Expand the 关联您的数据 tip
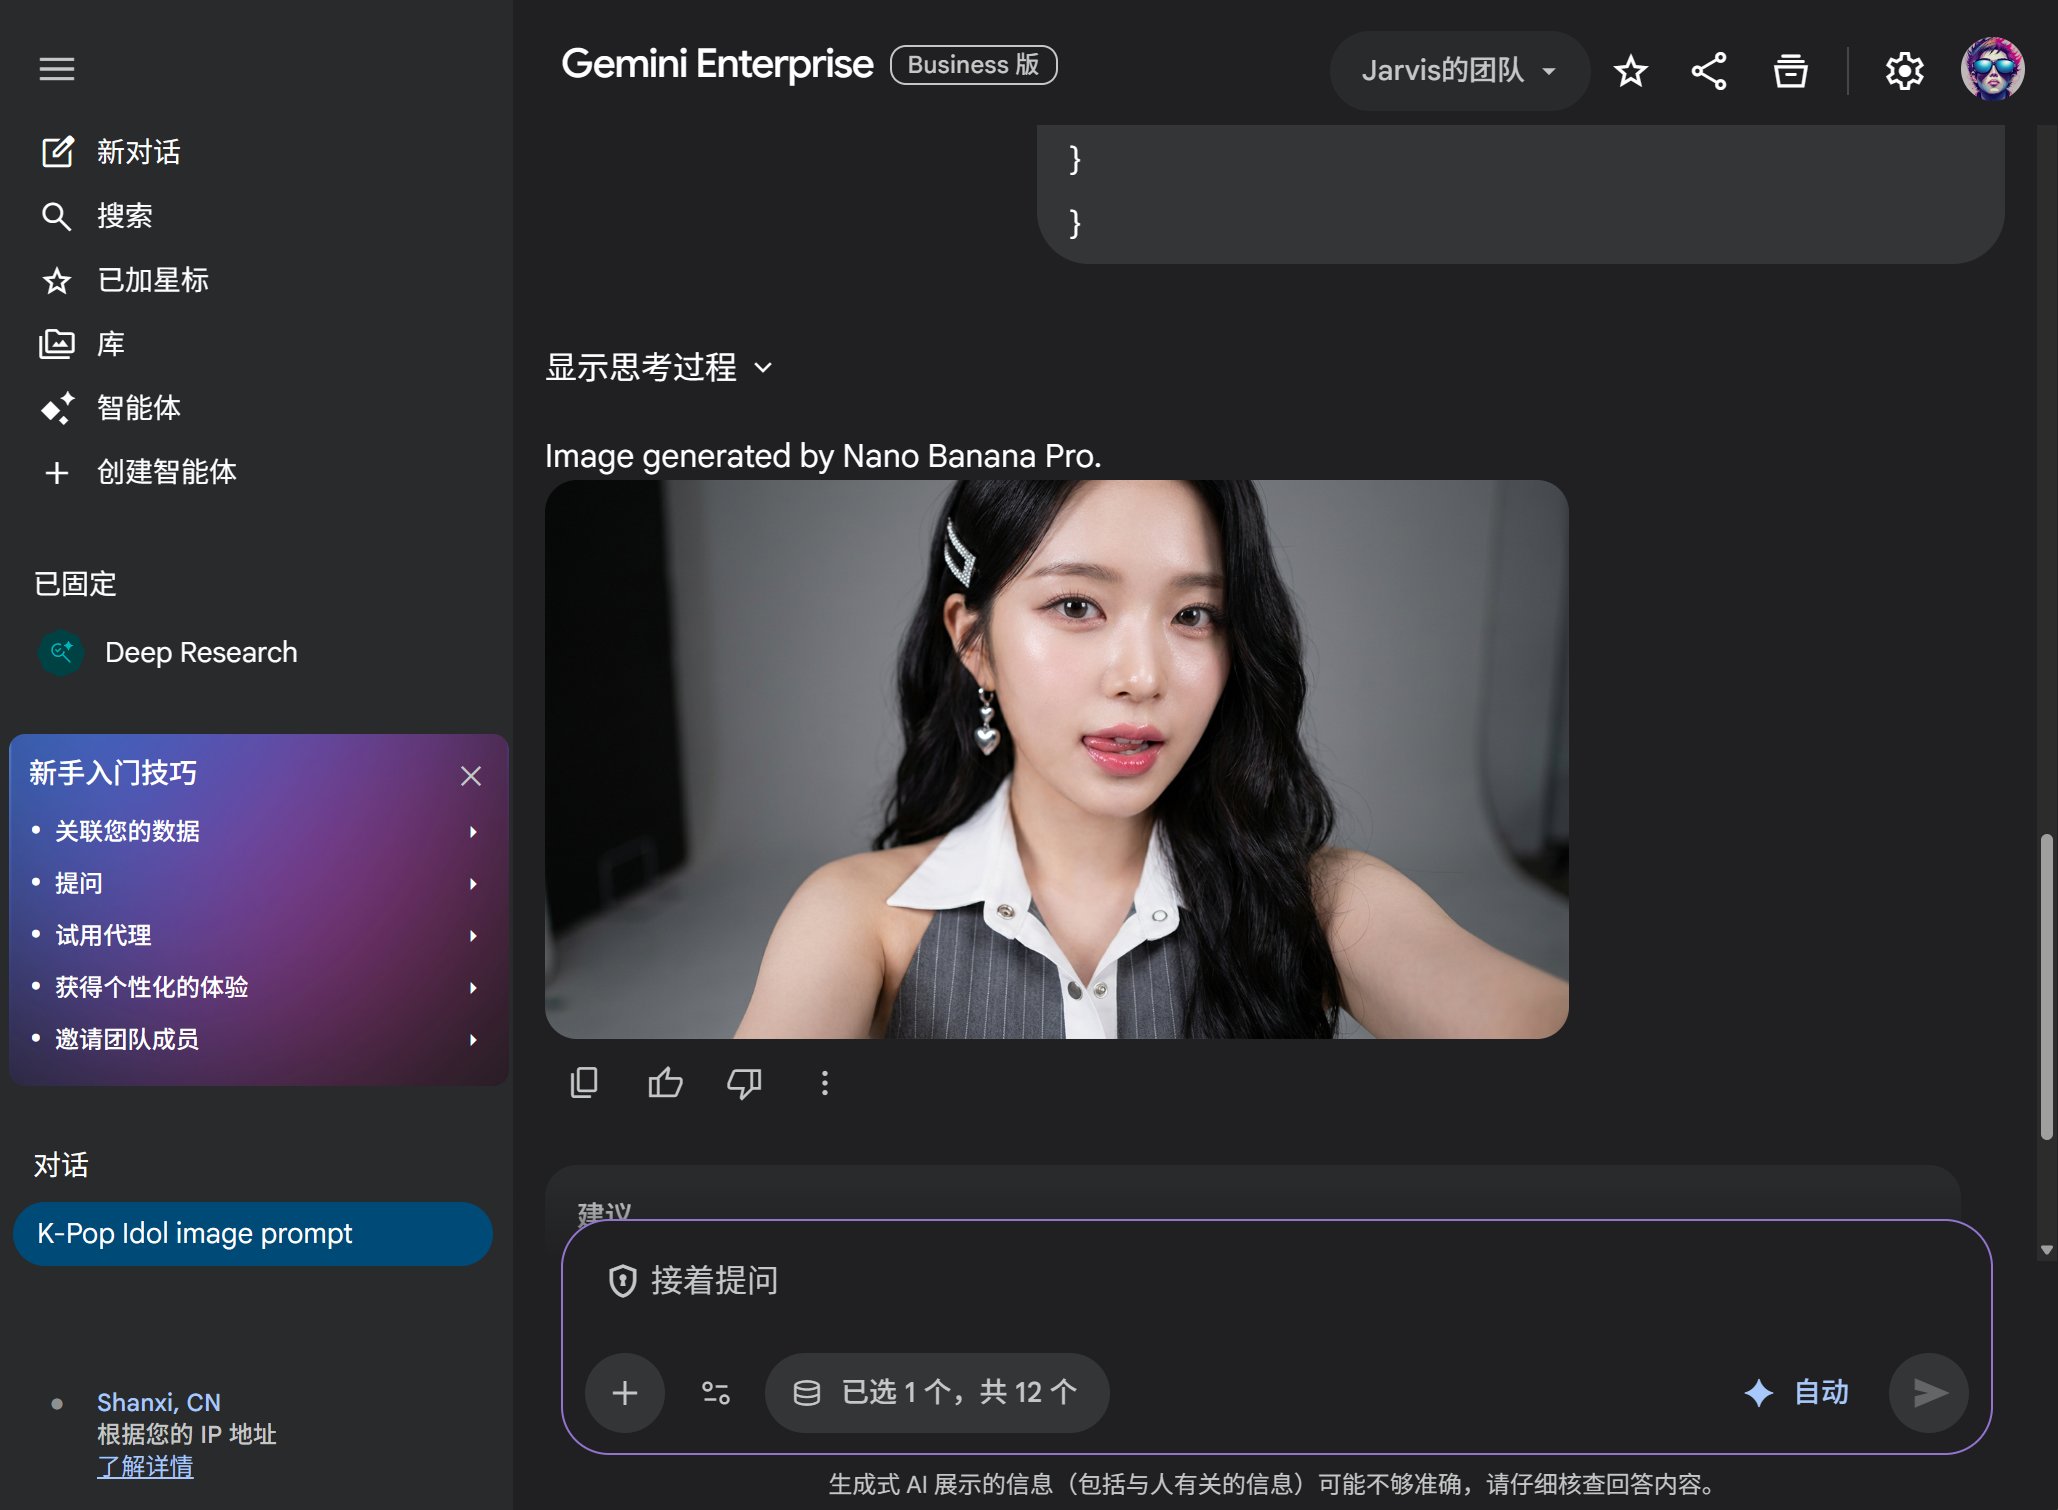Viewport: 2058px width, 1510px height. pos(255,831)
